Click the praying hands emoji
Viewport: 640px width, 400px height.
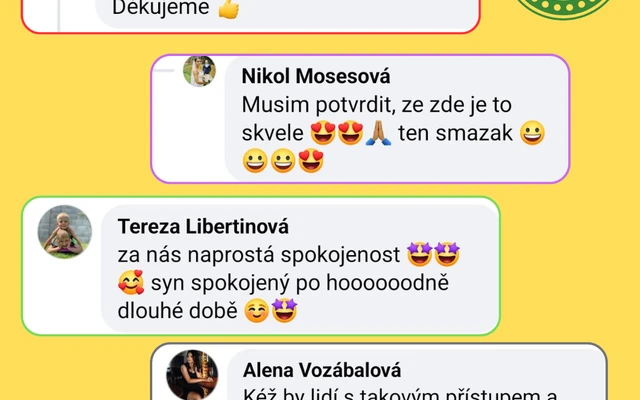coord(378,133)
